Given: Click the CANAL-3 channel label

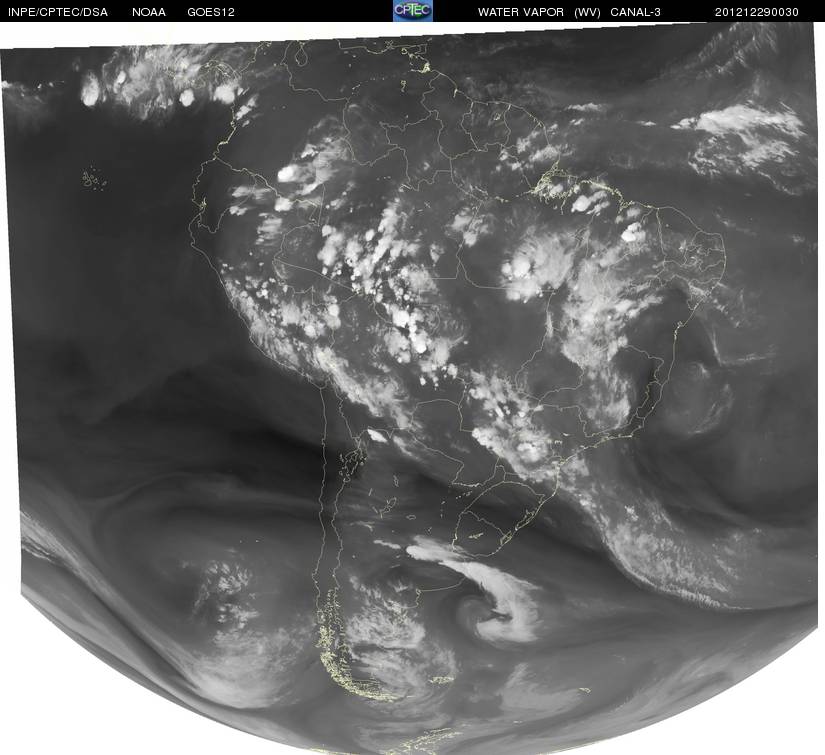Looking at the screenshot, I should pyautogui.click(x=635, y=12).
